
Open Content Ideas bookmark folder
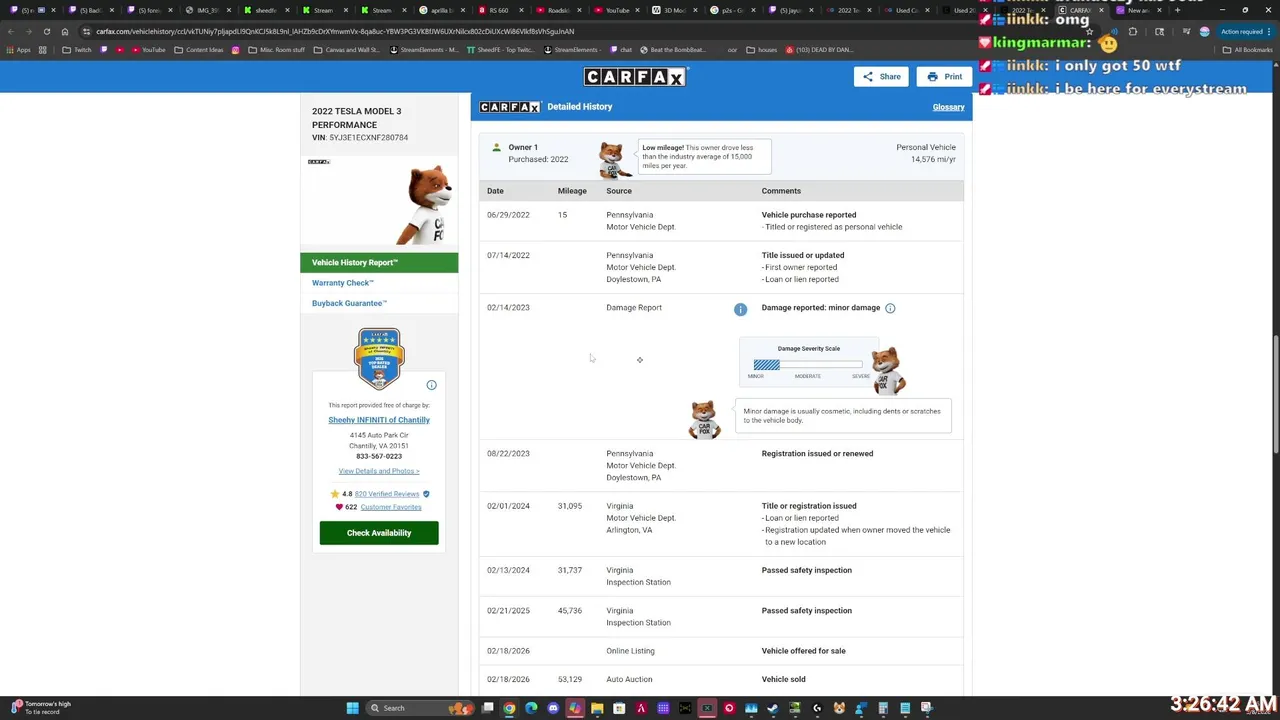click(199, 50)
